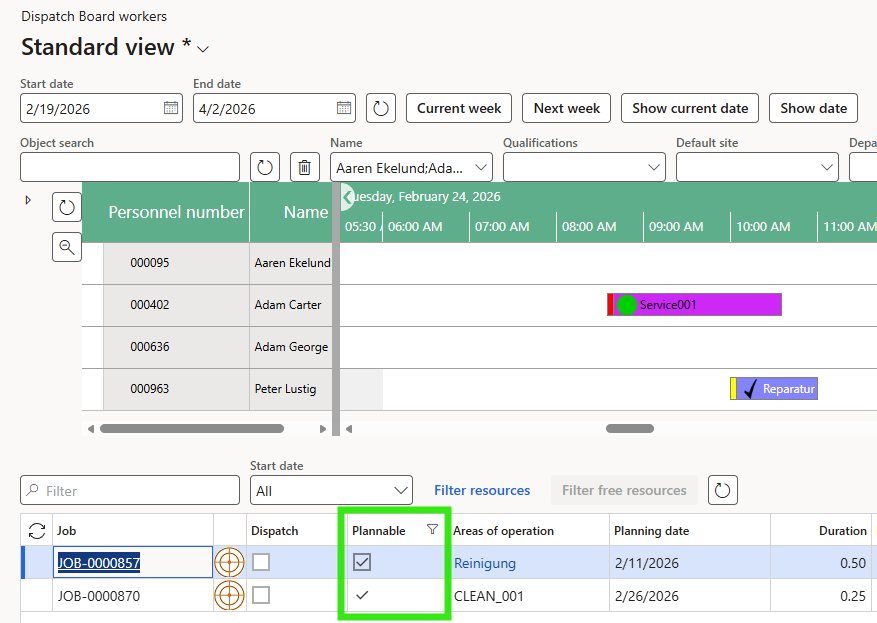Click inside the Filter search field

[129, 490]
